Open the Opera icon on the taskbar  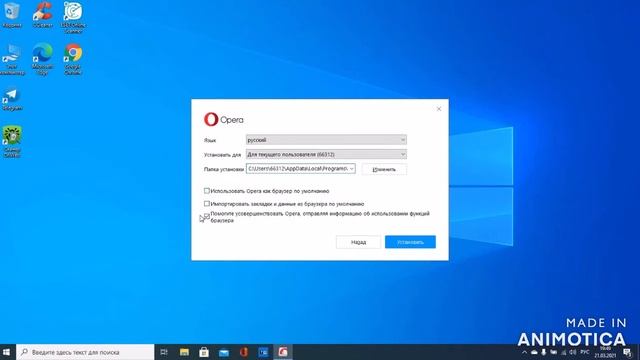(x=244, y=352)
